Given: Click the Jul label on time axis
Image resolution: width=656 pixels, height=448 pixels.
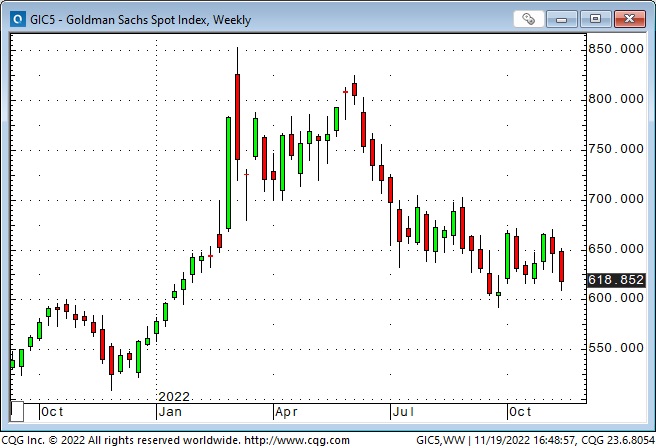Looking at the screenshot, I should point(403,412).
